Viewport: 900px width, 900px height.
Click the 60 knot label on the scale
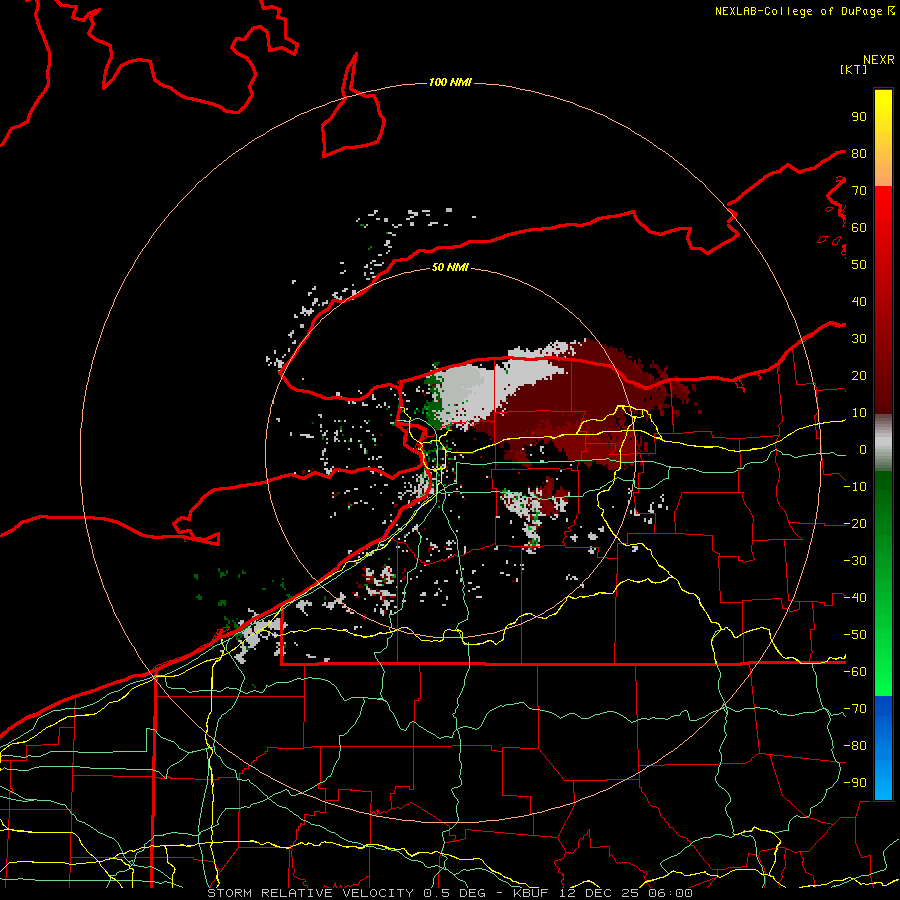coord(859,227)
